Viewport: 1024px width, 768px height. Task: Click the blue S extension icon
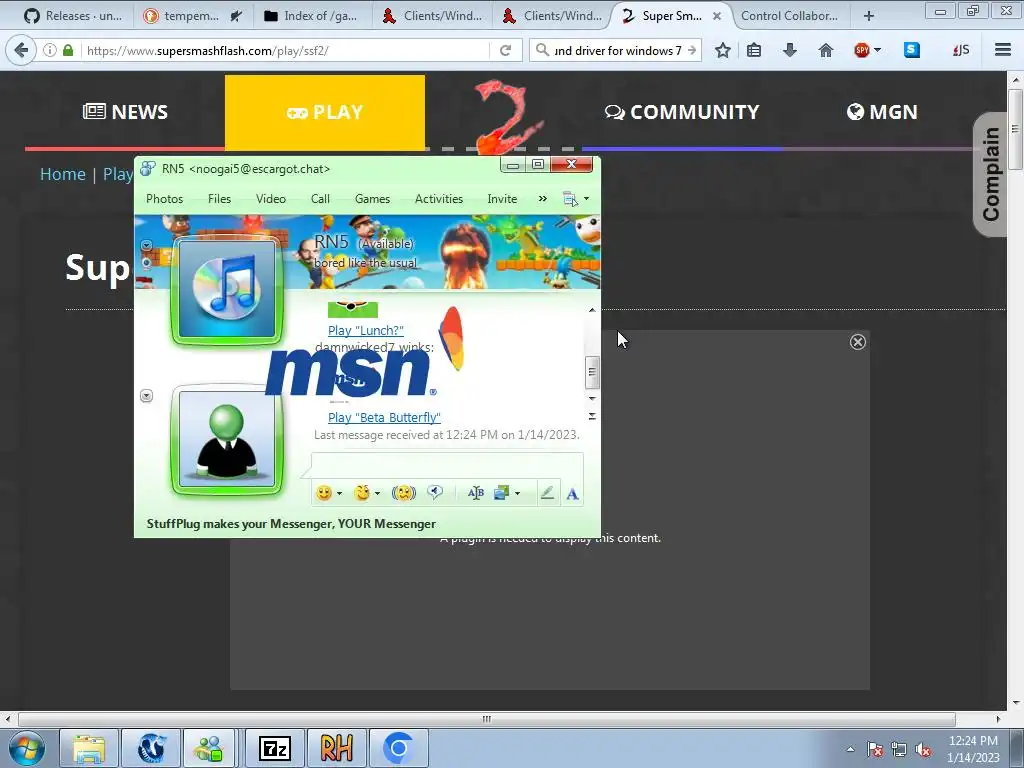(912, 50)
